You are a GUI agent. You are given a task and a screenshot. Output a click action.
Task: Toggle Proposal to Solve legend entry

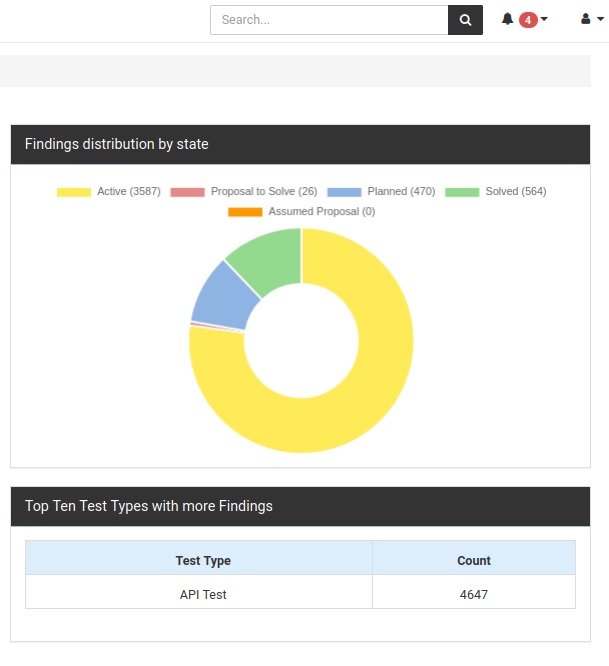click(244, 192)
